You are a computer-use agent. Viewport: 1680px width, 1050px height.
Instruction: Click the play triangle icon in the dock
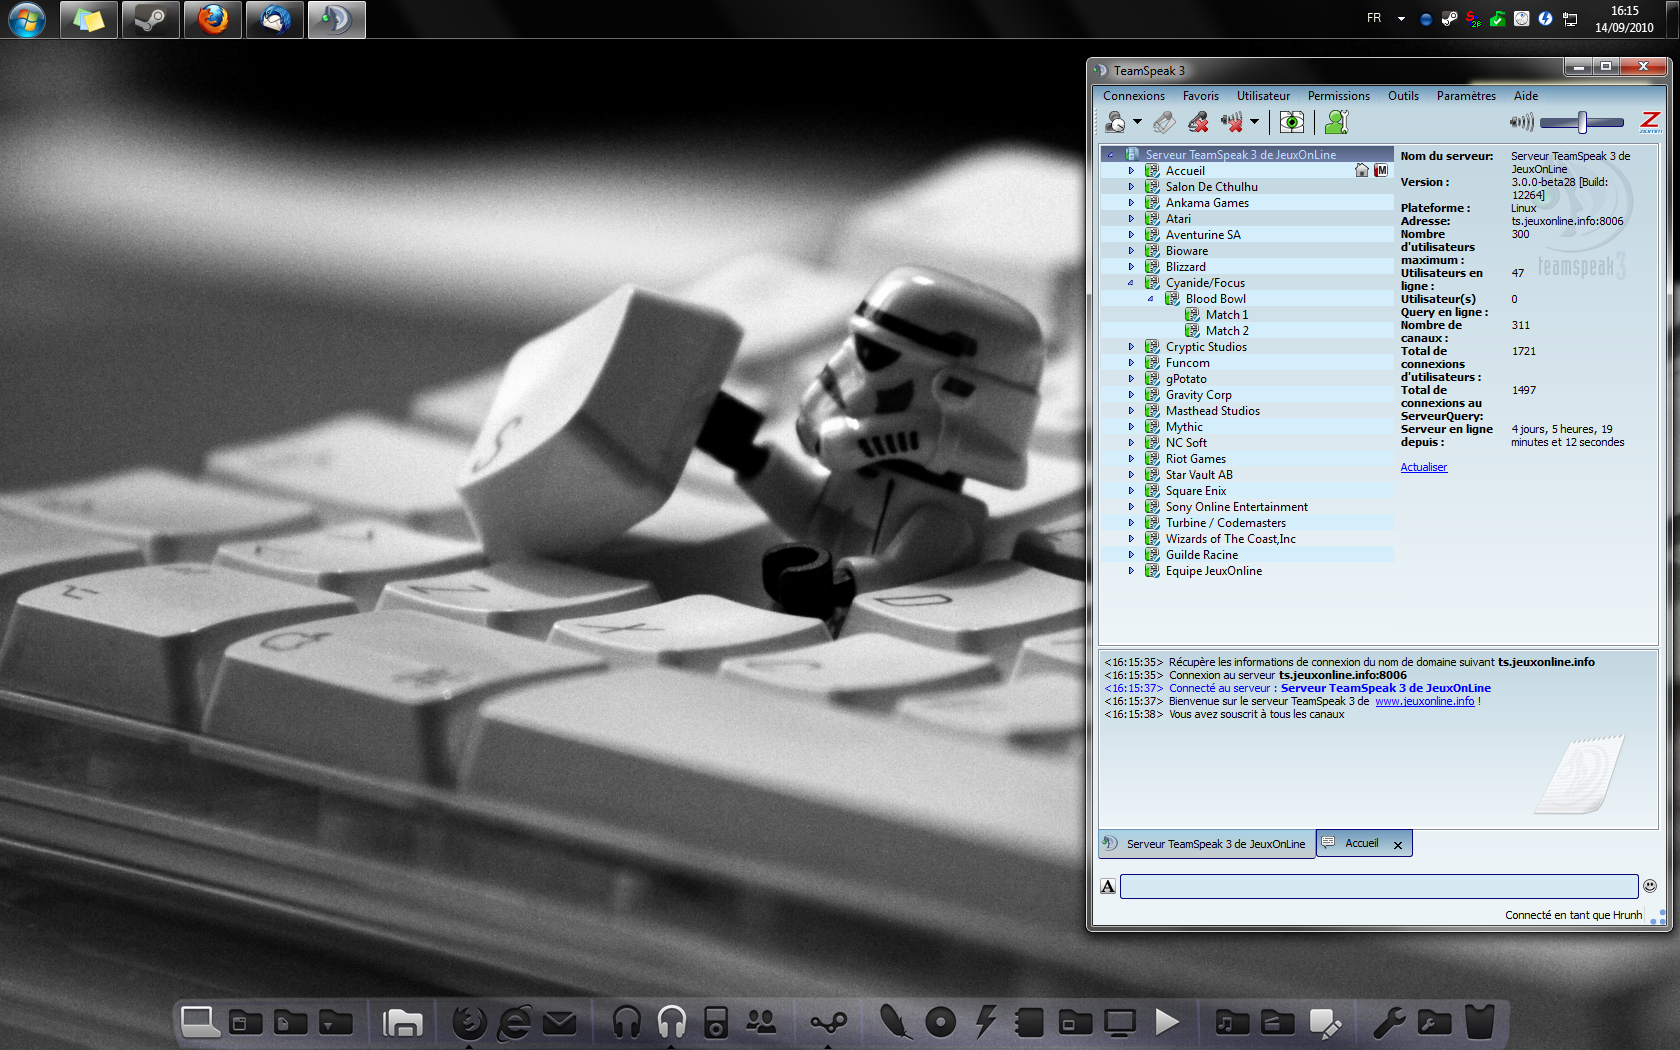(1166, 1022)
